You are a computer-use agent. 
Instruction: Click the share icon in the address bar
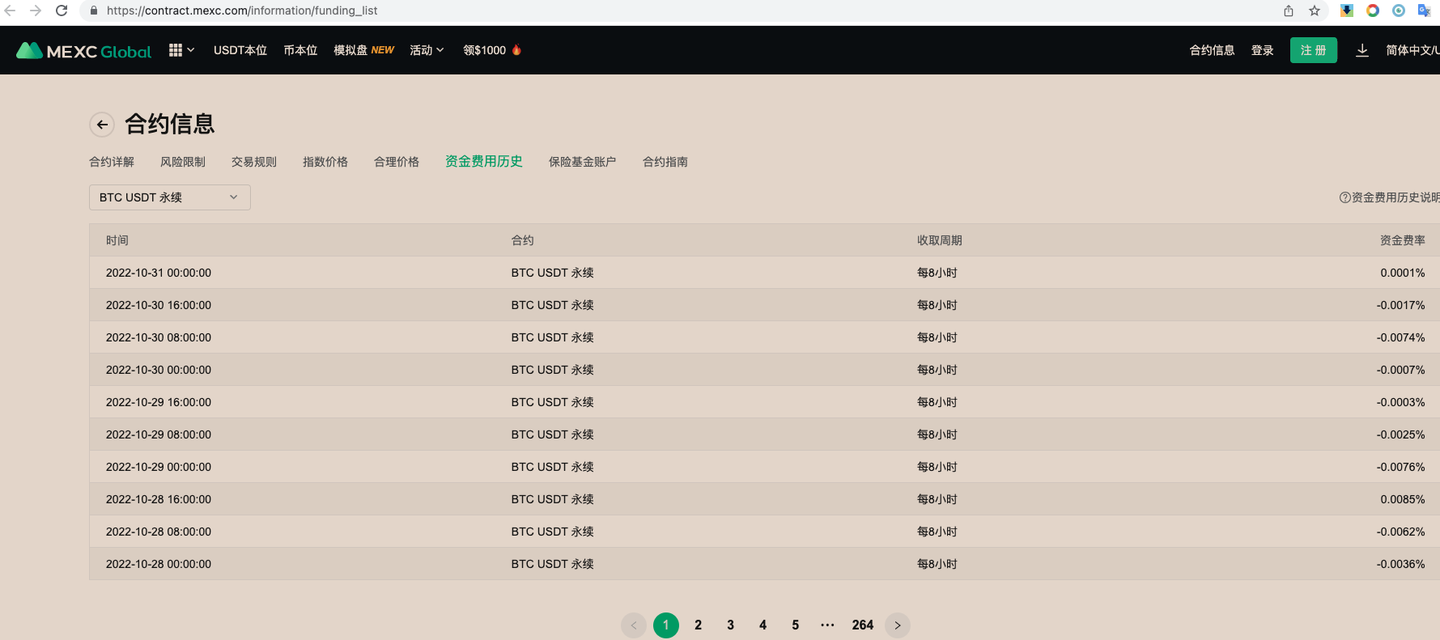tap(1288, 11)
